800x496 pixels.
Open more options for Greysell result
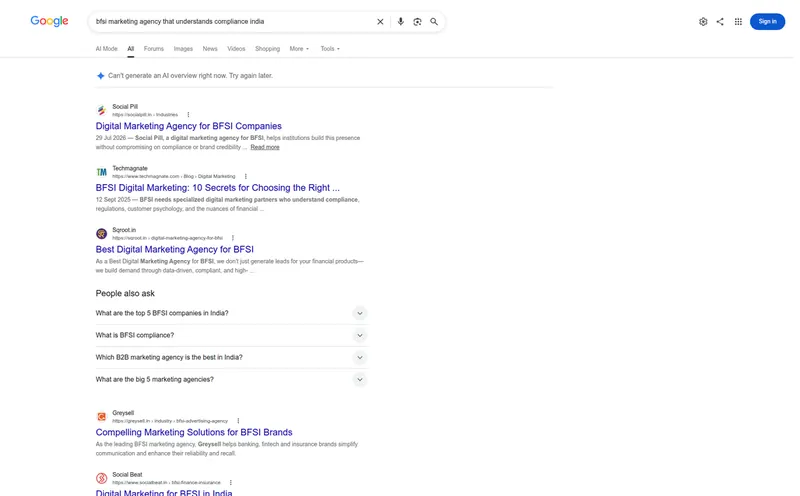pyautogui.click(x=238, y=421)
